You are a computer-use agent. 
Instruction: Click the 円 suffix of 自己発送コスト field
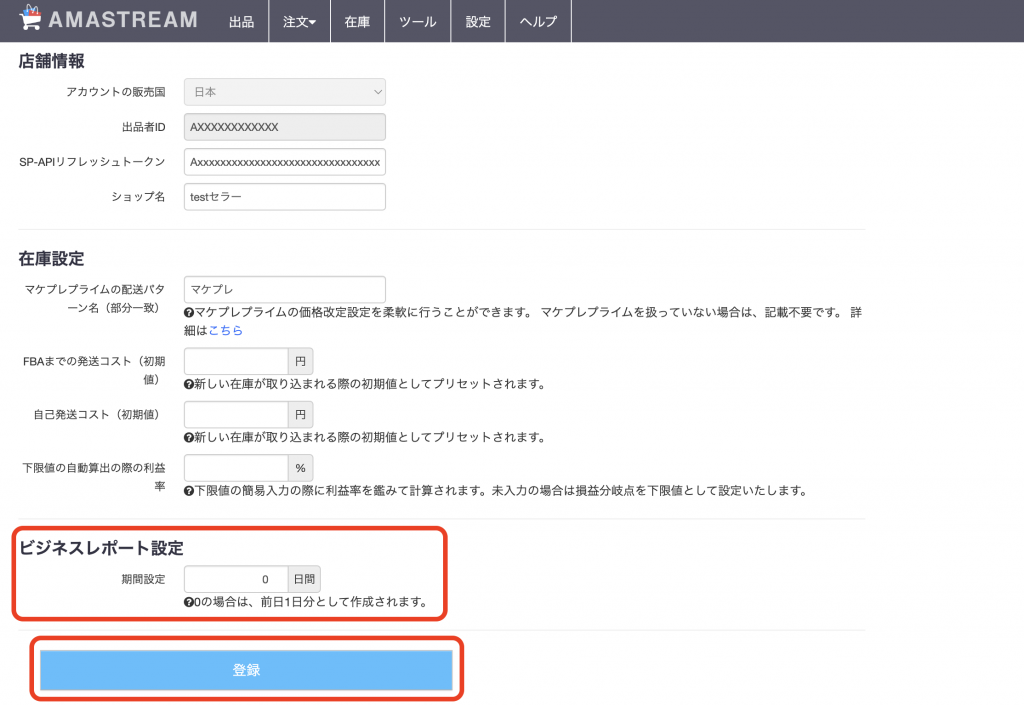click(300, 415)
